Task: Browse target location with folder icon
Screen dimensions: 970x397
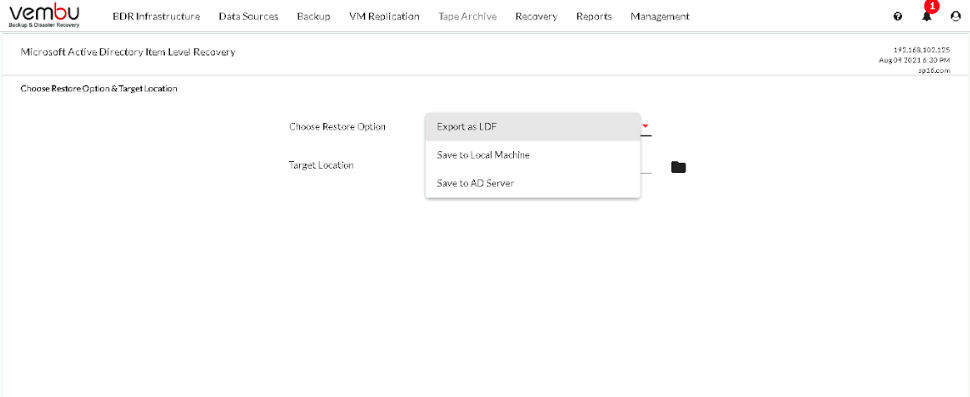Action: point(679,167)
